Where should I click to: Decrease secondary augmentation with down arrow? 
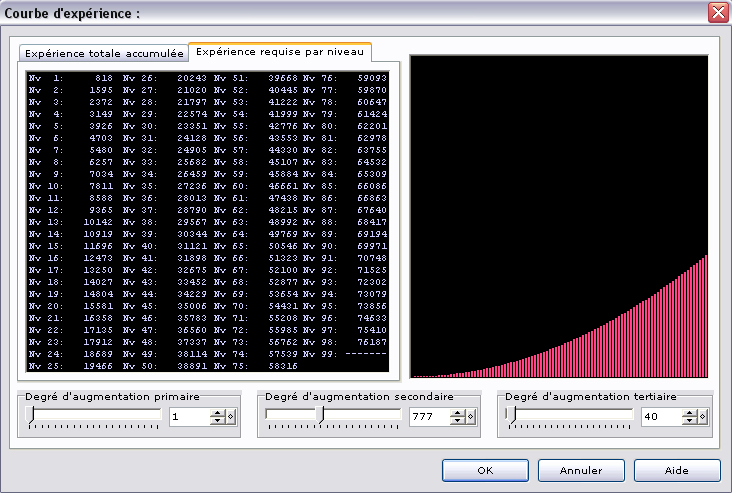tap(456, 422)
